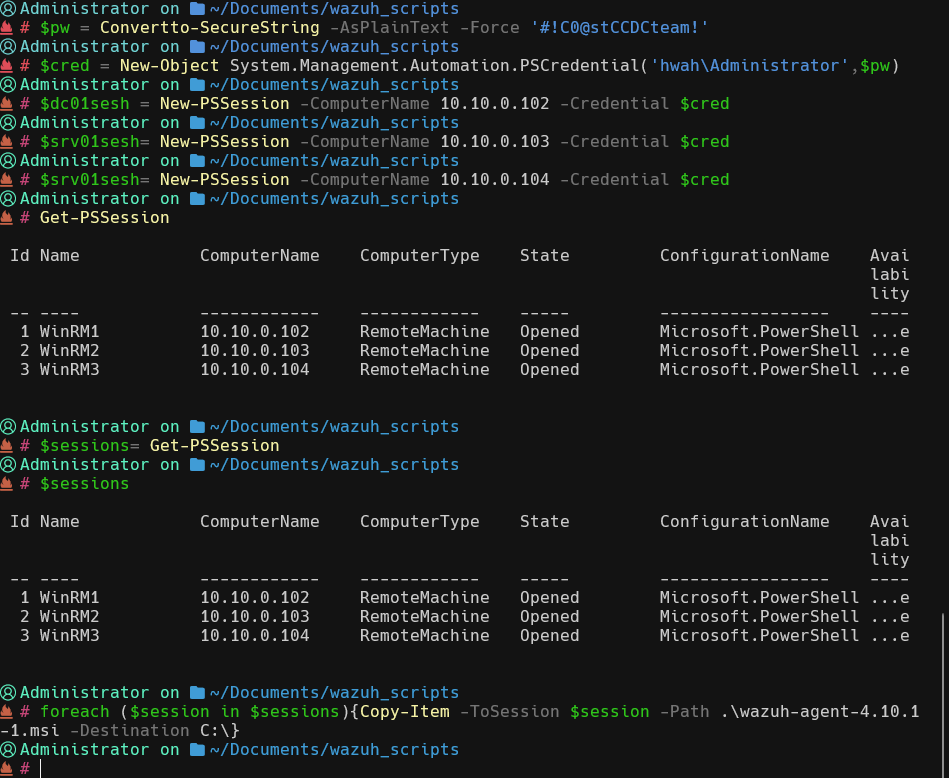Click the flame icon before the $pw command
Viewport: 949px width, 778px height.
(8, 27)
